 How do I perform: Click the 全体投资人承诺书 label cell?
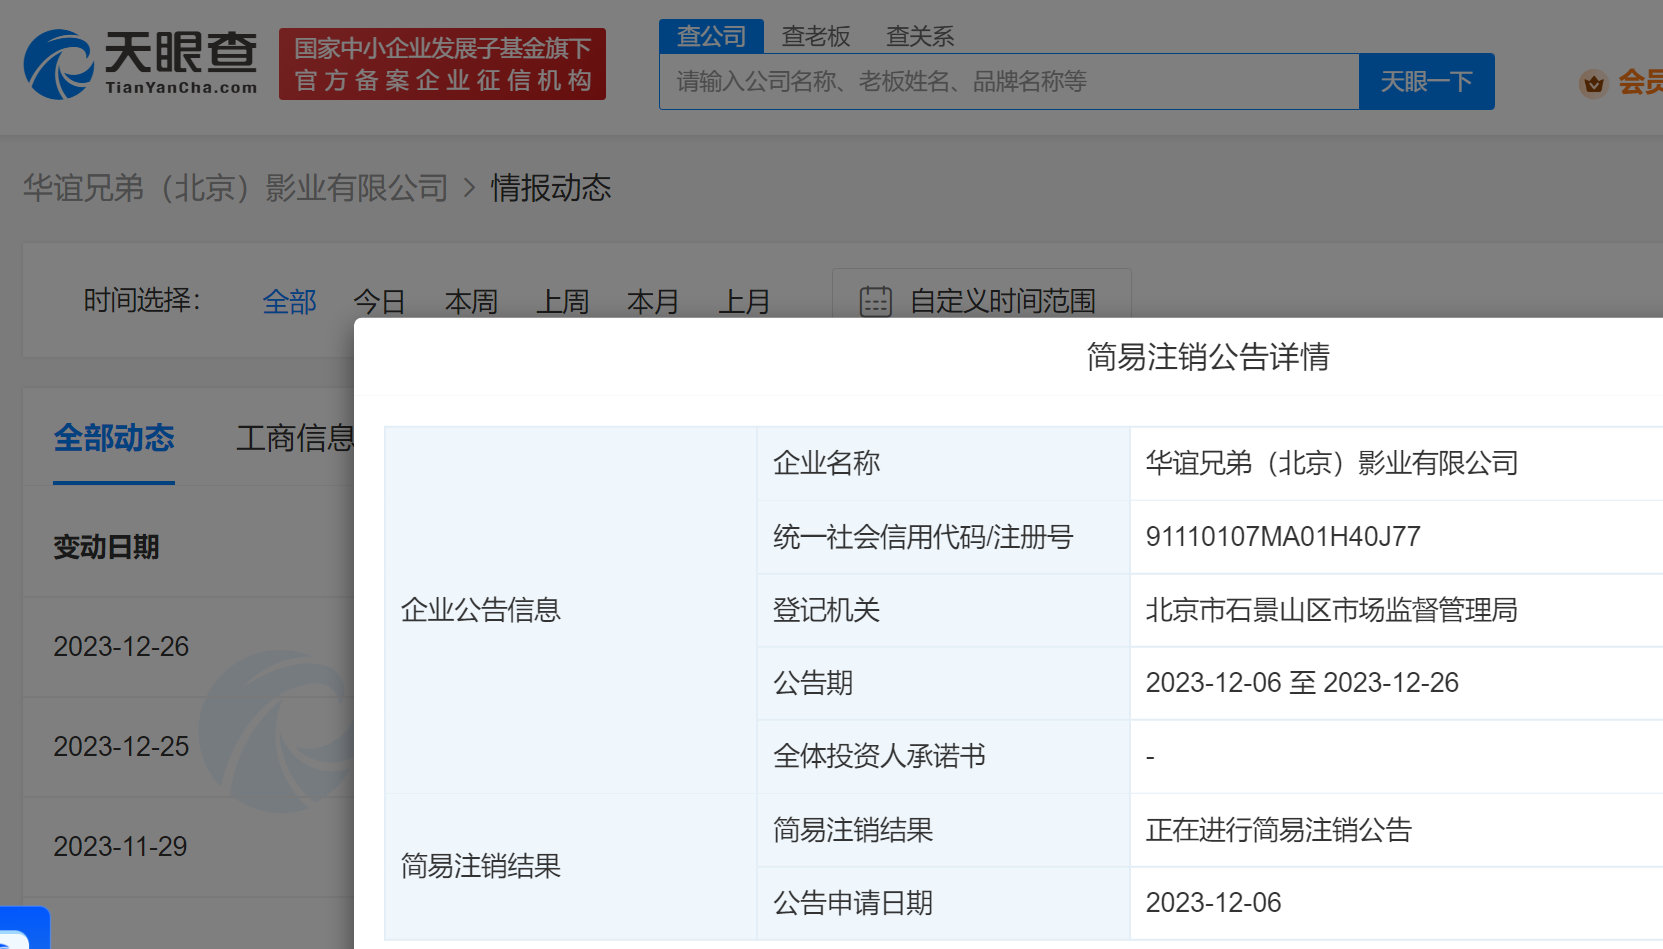[943, 756]
